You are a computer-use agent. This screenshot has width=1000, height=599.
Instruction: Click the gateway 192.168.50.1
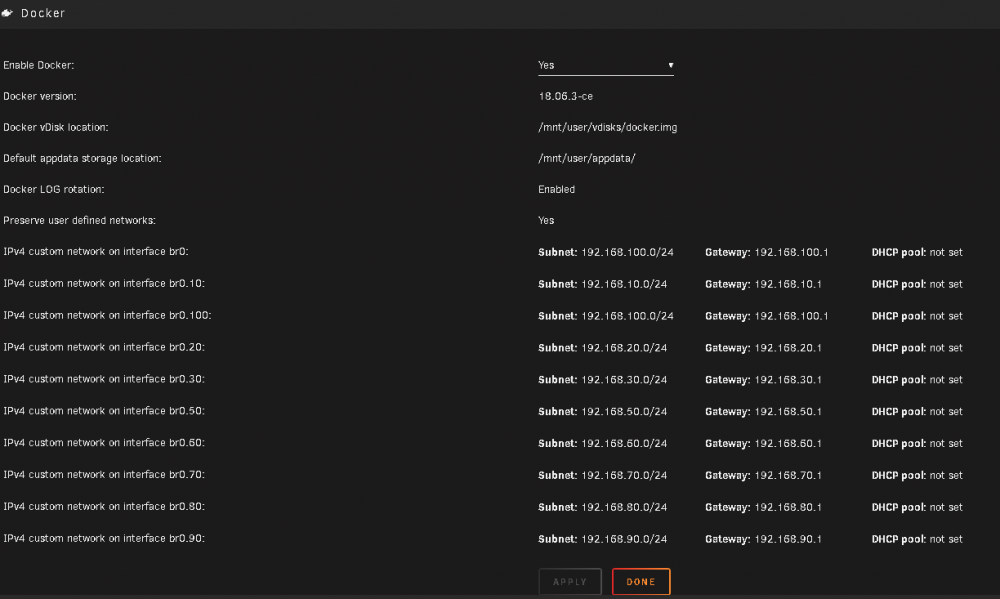point(788,412)
